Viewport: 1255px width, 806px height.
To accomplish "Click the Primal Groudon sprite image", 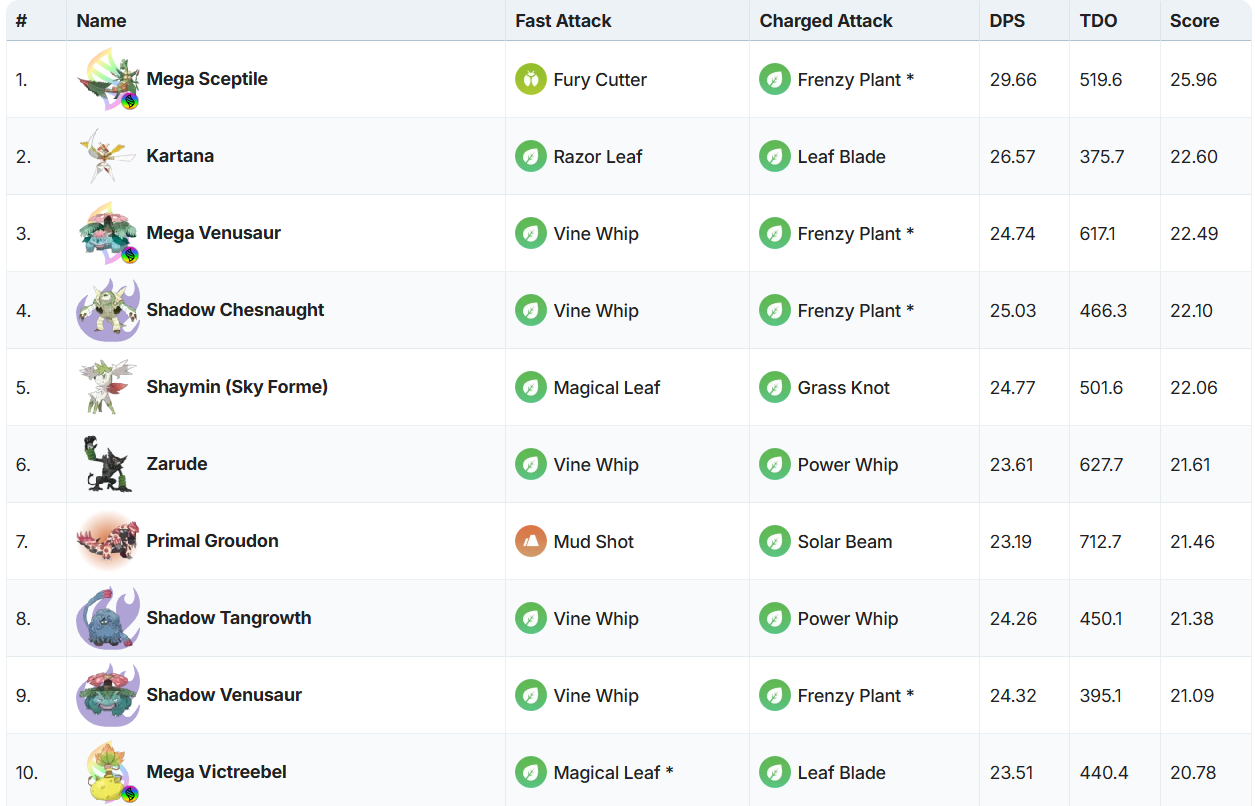I will [107, 542].
